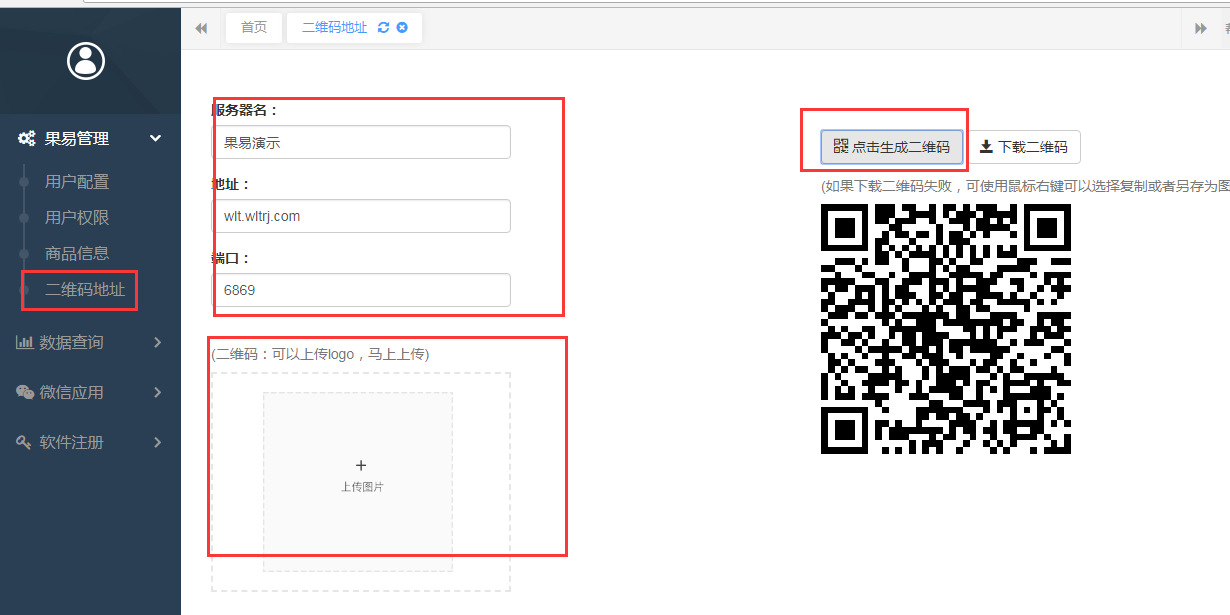Screen dimensions: 1230x615
Task: Click the user avatar icon in sidebar
Action: point(86,61)
